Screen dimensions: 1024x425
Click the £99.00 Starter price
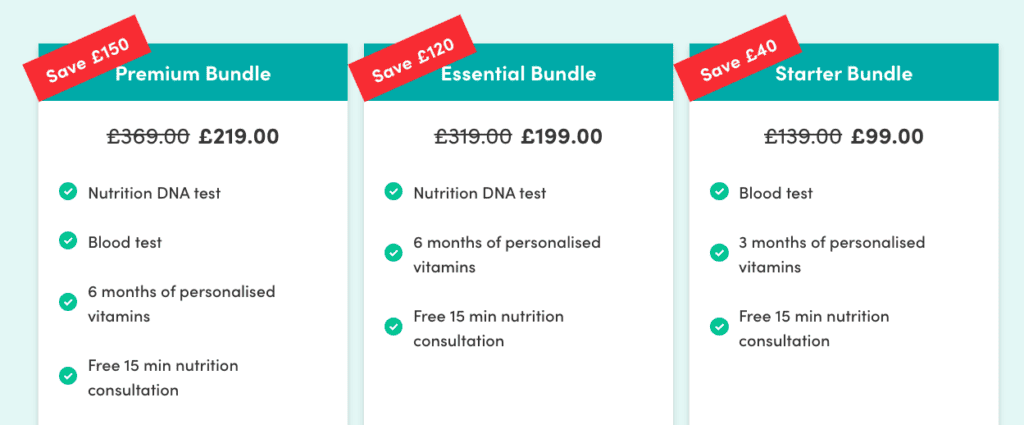pyautogui.click(x=887, y=136)
